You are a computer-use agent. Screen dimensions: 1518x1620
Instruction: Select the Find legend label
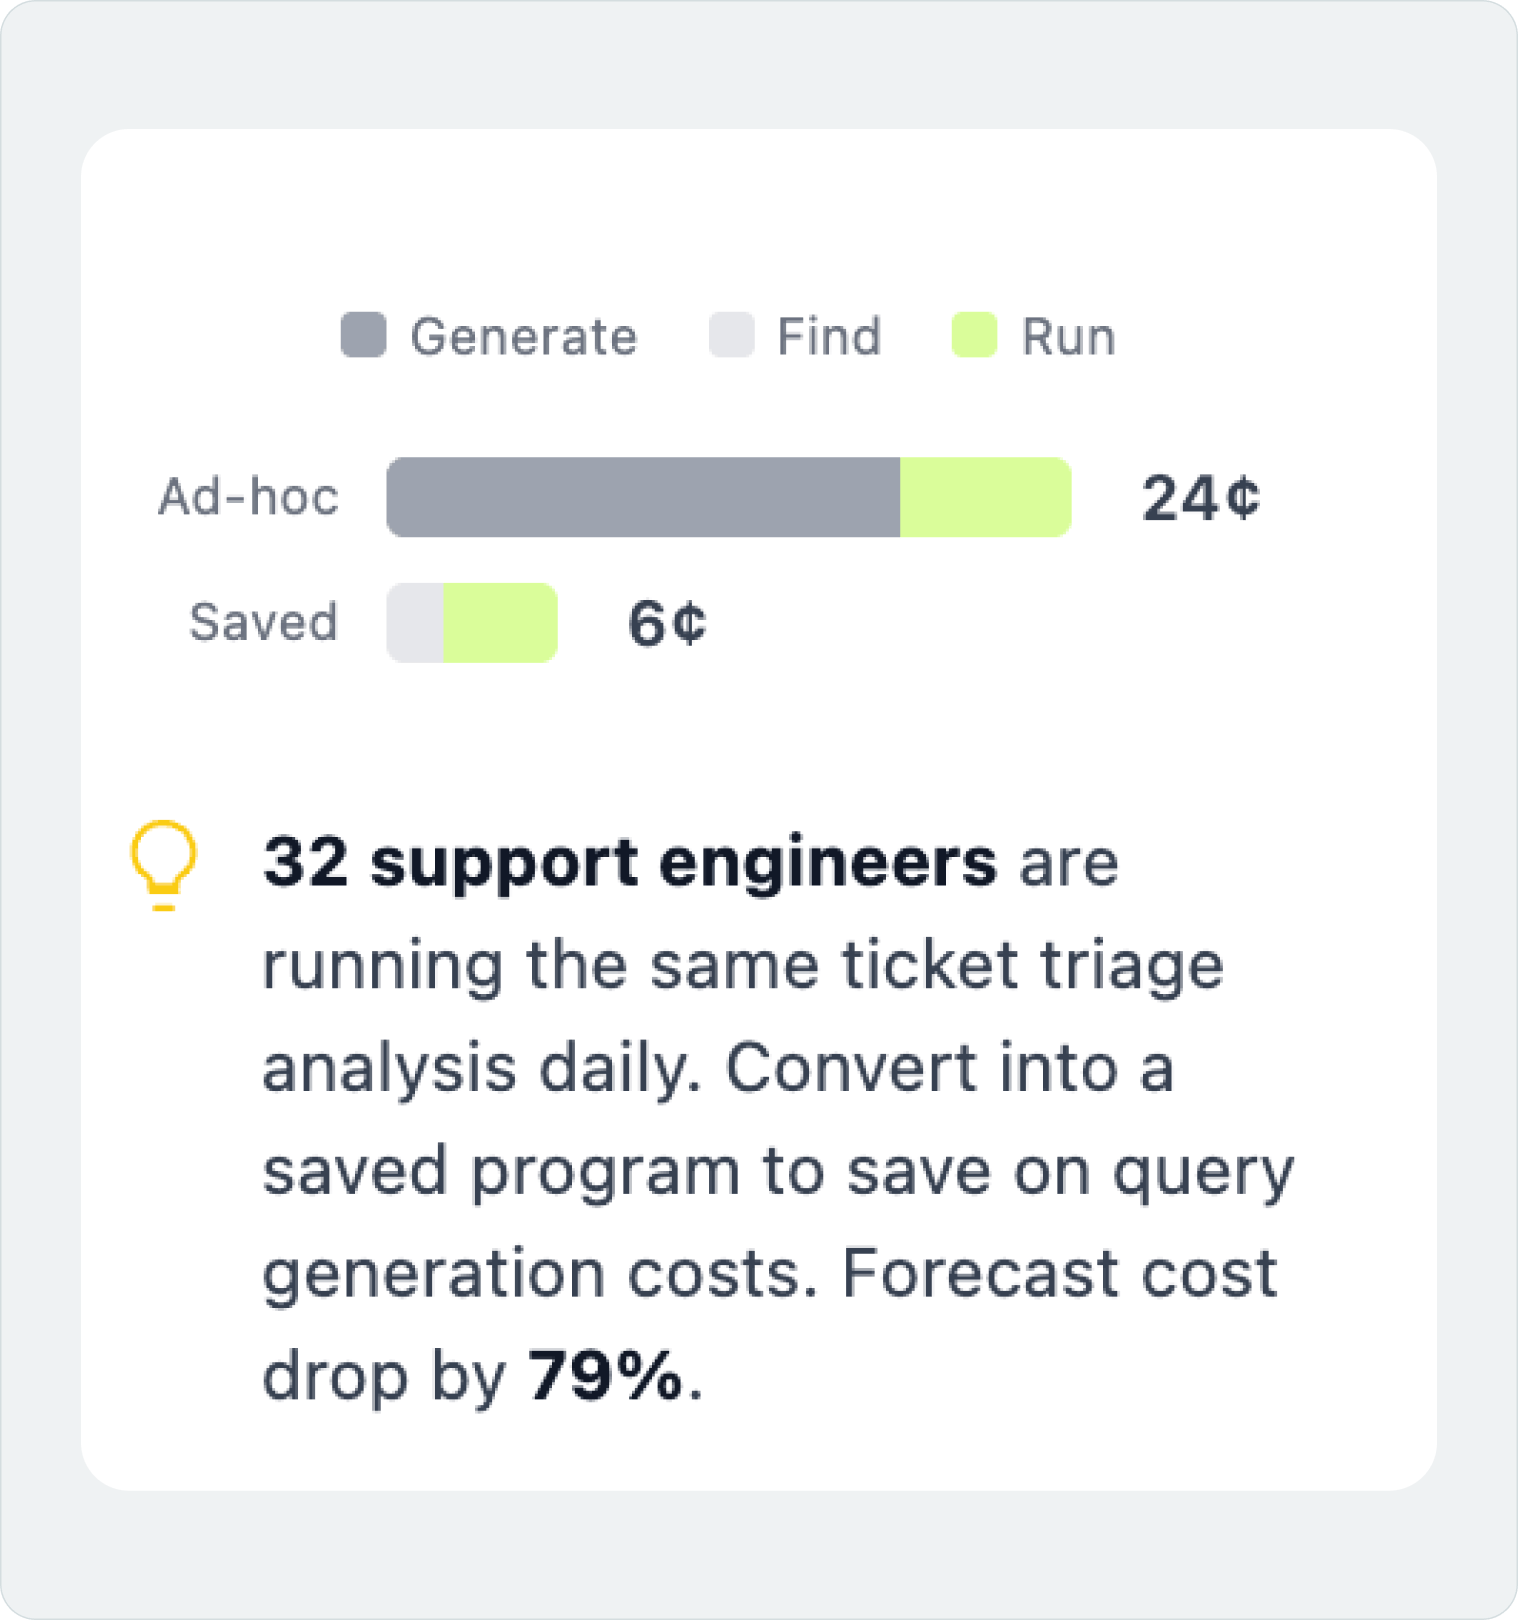pyautogui.click(x=829, y=337)
